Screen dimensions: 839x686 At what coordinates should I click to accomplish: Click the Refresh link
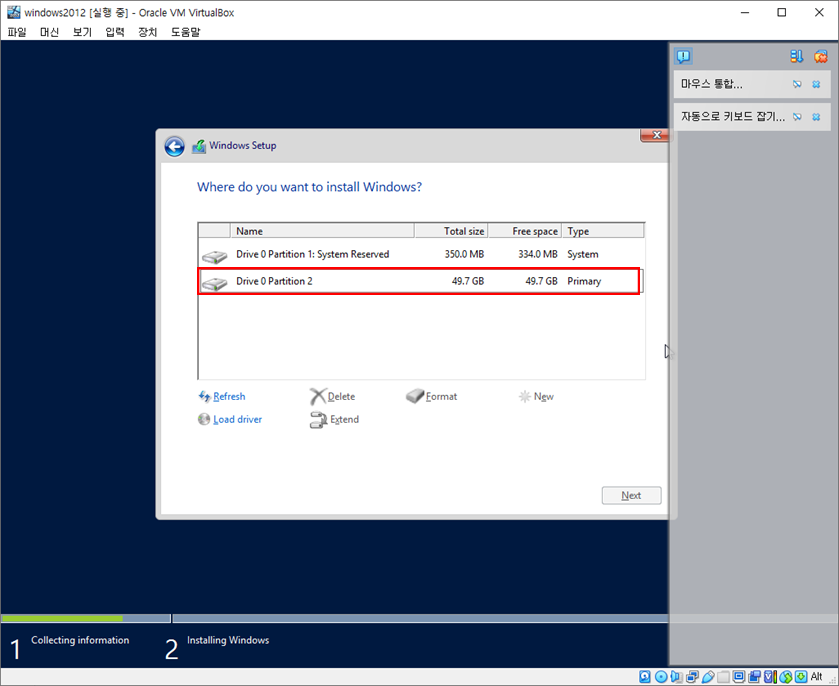[222, 397]
